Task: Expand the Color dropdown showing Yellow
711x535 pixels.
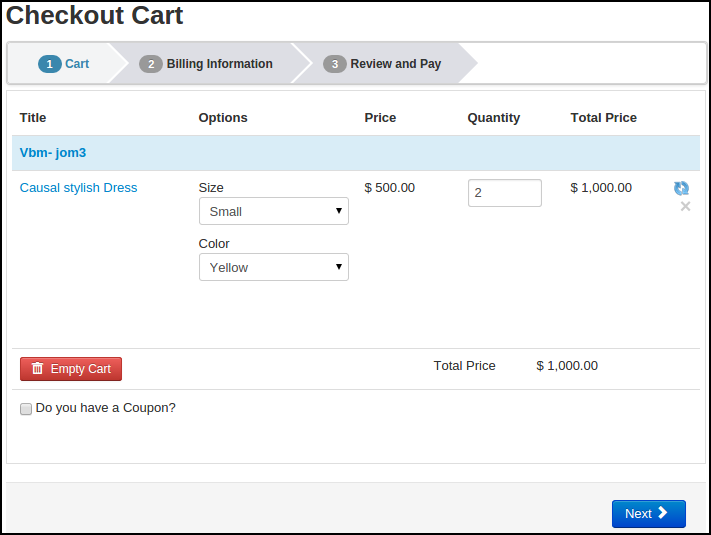Action: [273, 267]
